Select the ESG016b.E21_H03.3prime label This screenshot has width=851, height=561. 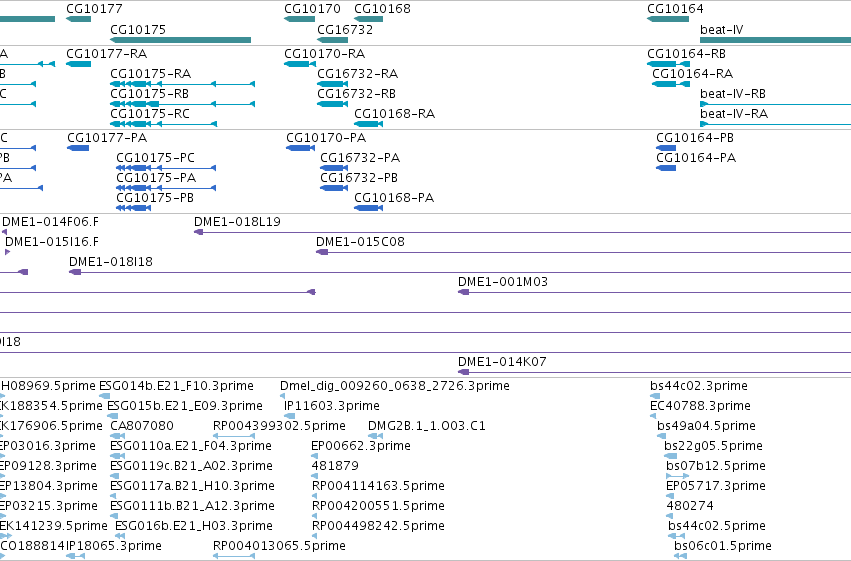(194, 526)
